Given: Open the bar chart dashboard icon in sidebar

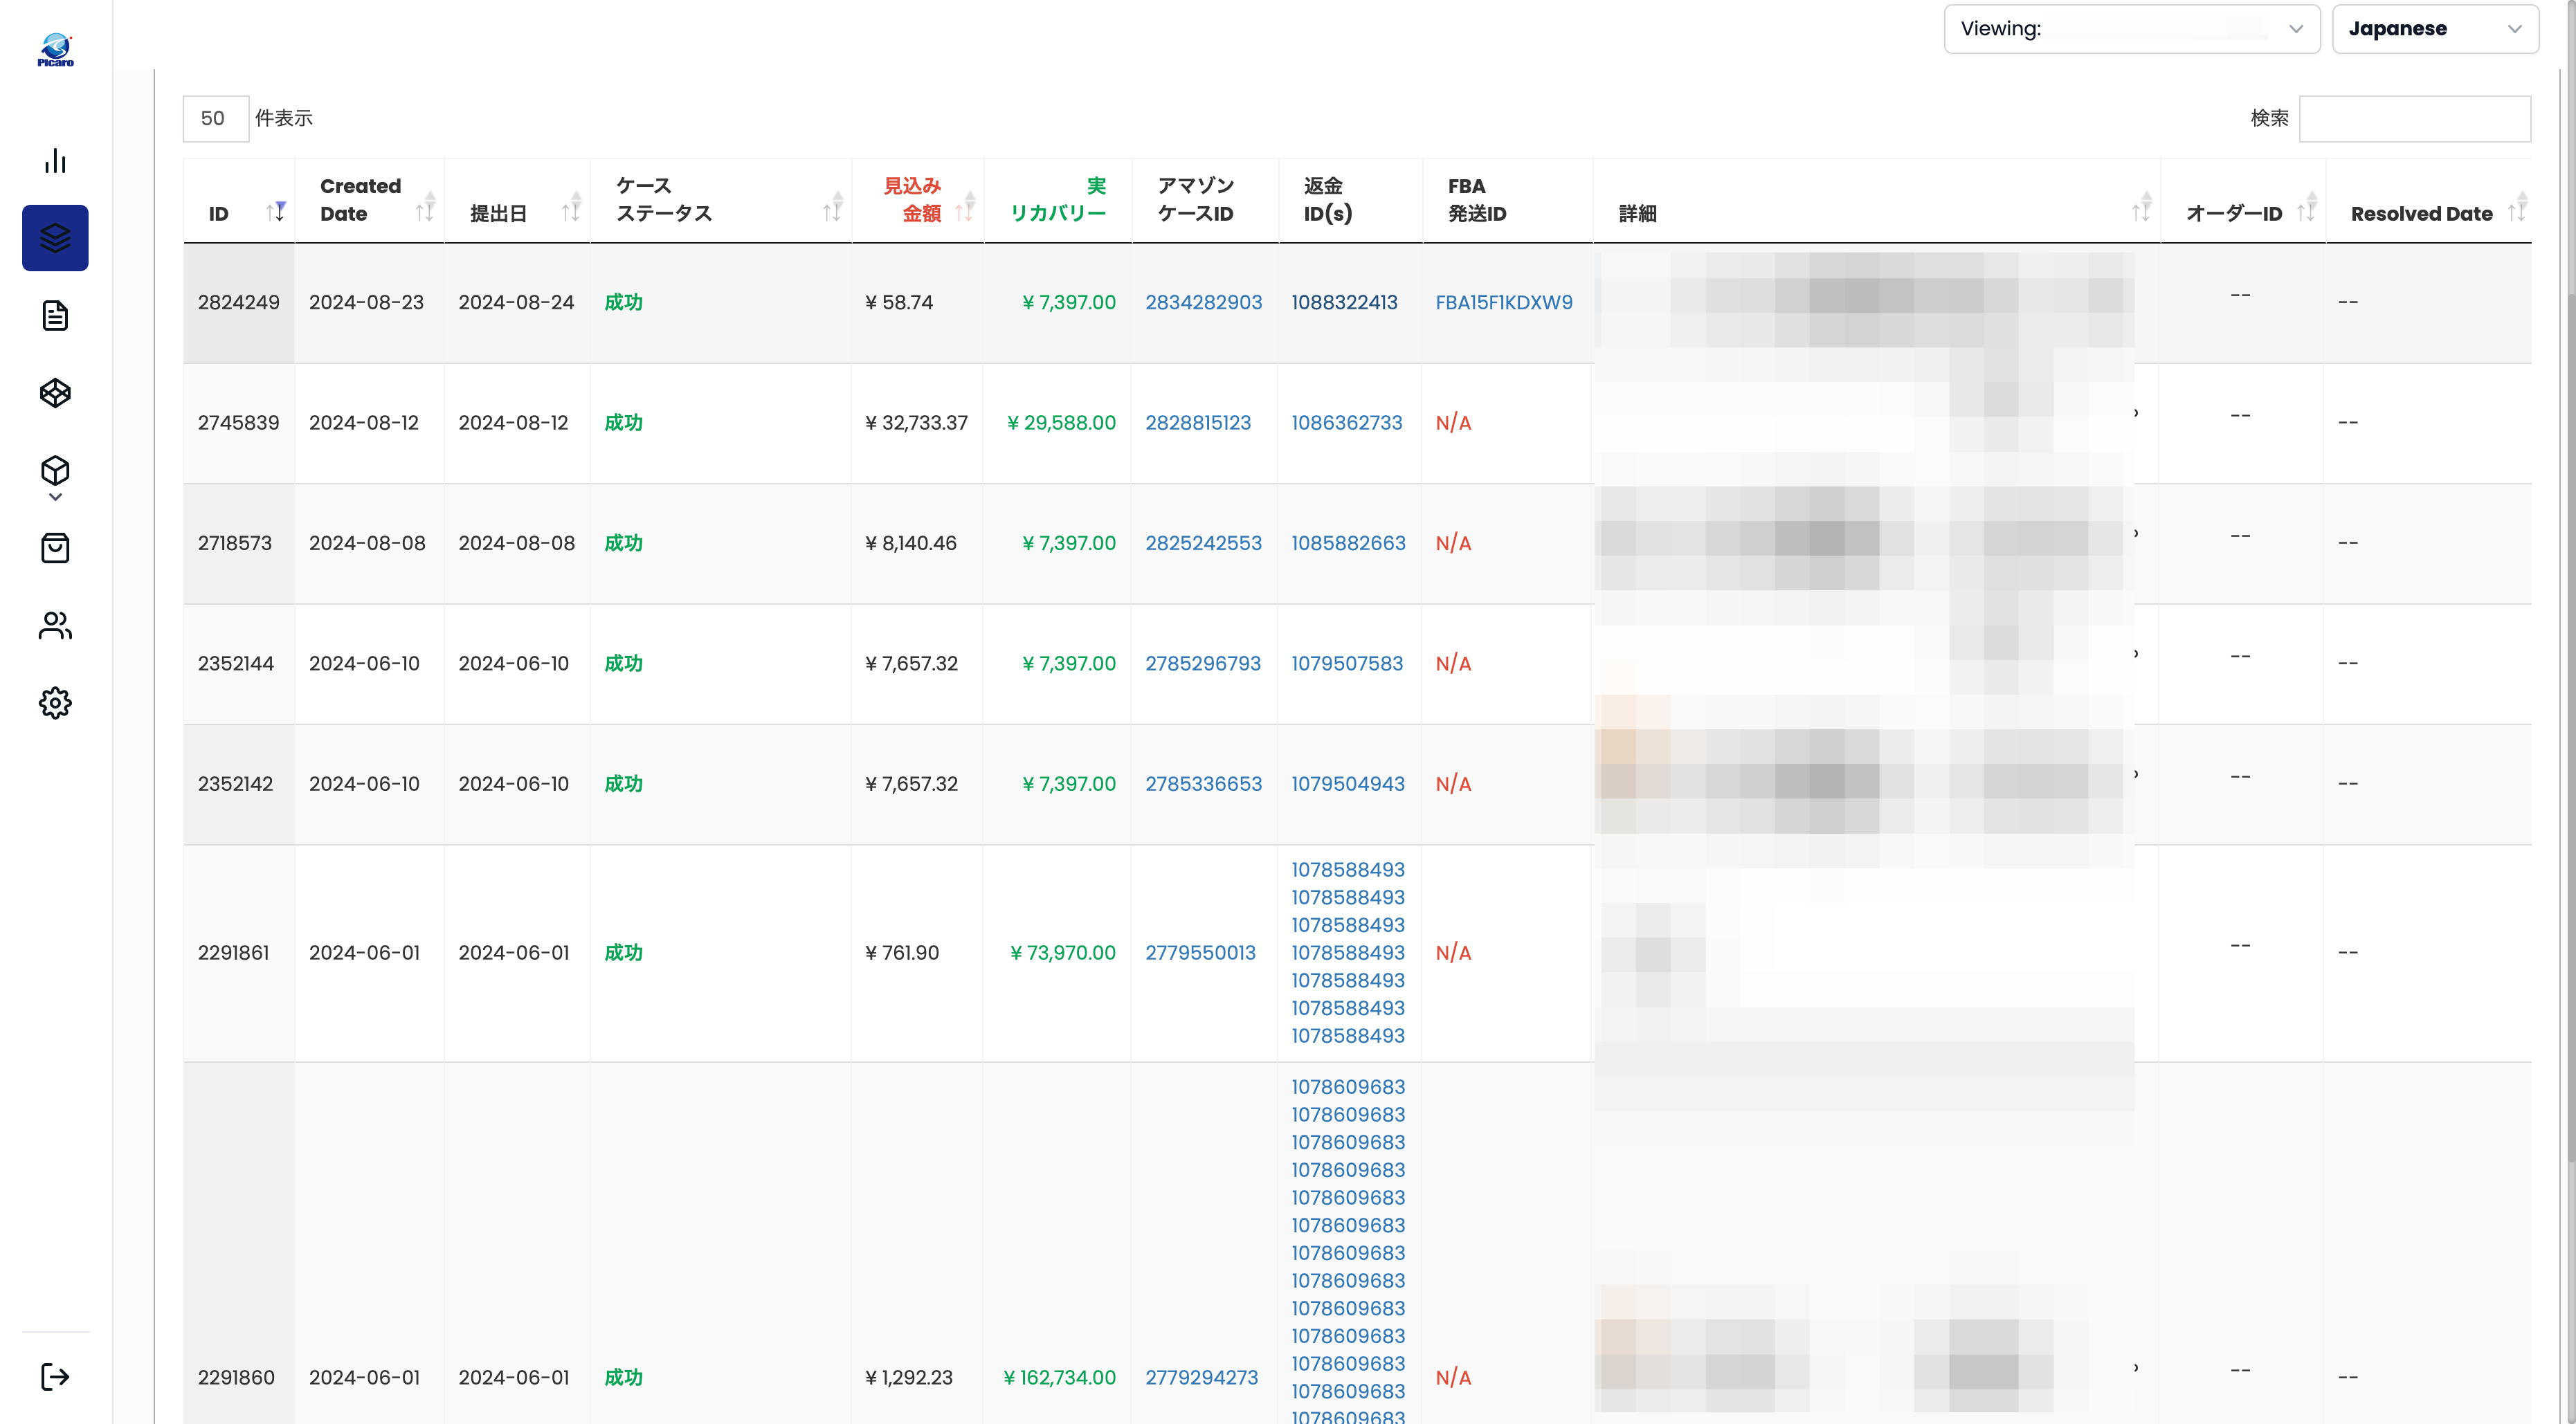Looking at the screenshot, I should coord(55,161).
